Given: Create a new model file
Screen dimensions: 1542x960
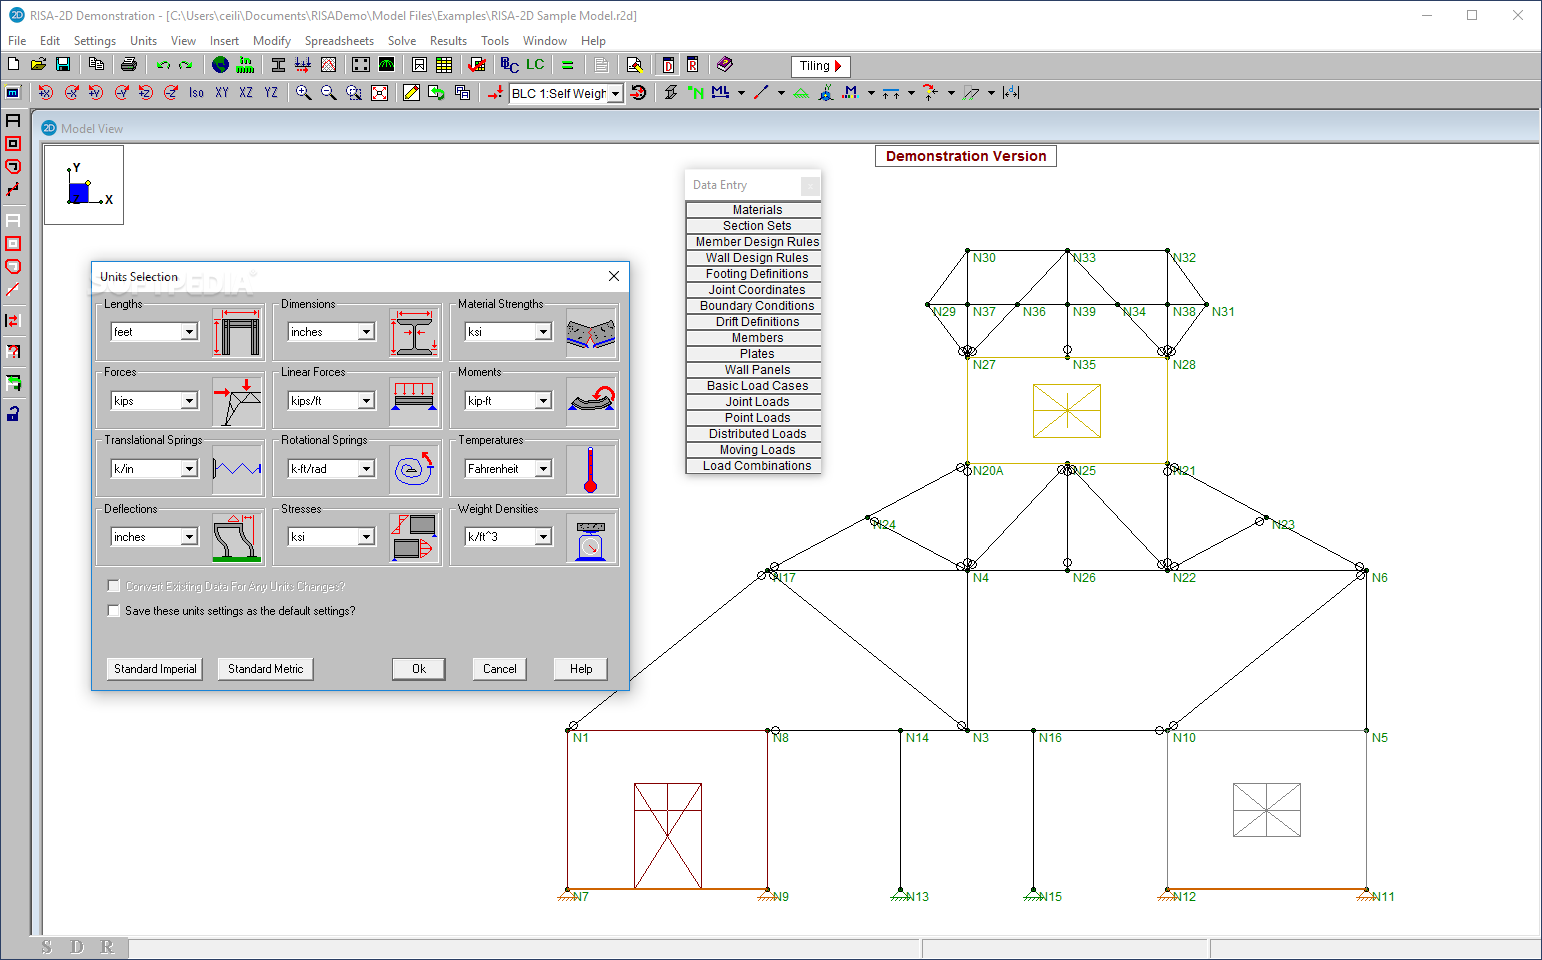Looking at the screenshot, I should pyautogui.click(x=13, y=64).
